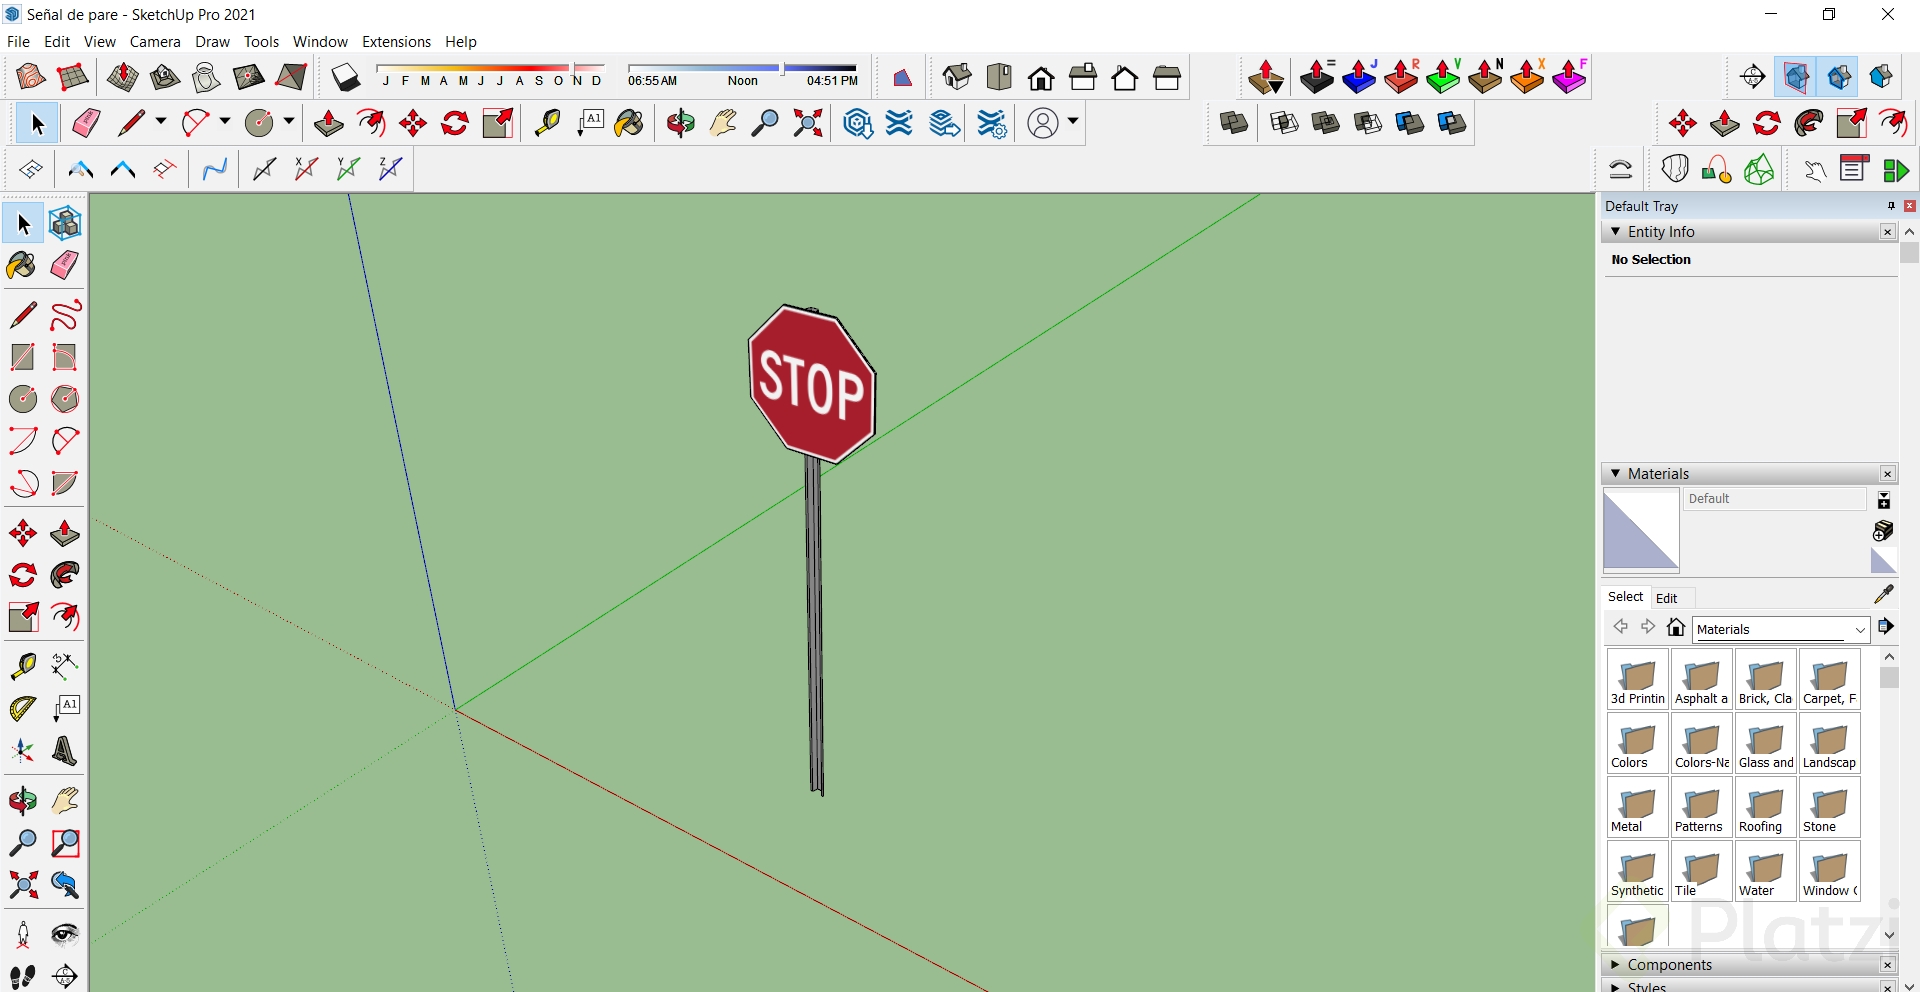Open the Arc tool dropdown arrow
The width and height of the screenshot is (1920, 992).
(x=224, y=122)
